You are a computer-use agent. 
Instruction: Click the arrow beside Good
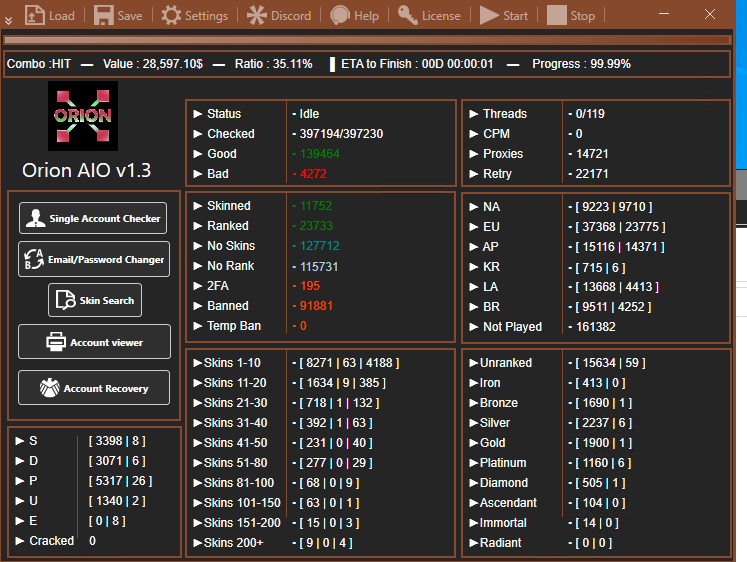click(x=197, y=154)
